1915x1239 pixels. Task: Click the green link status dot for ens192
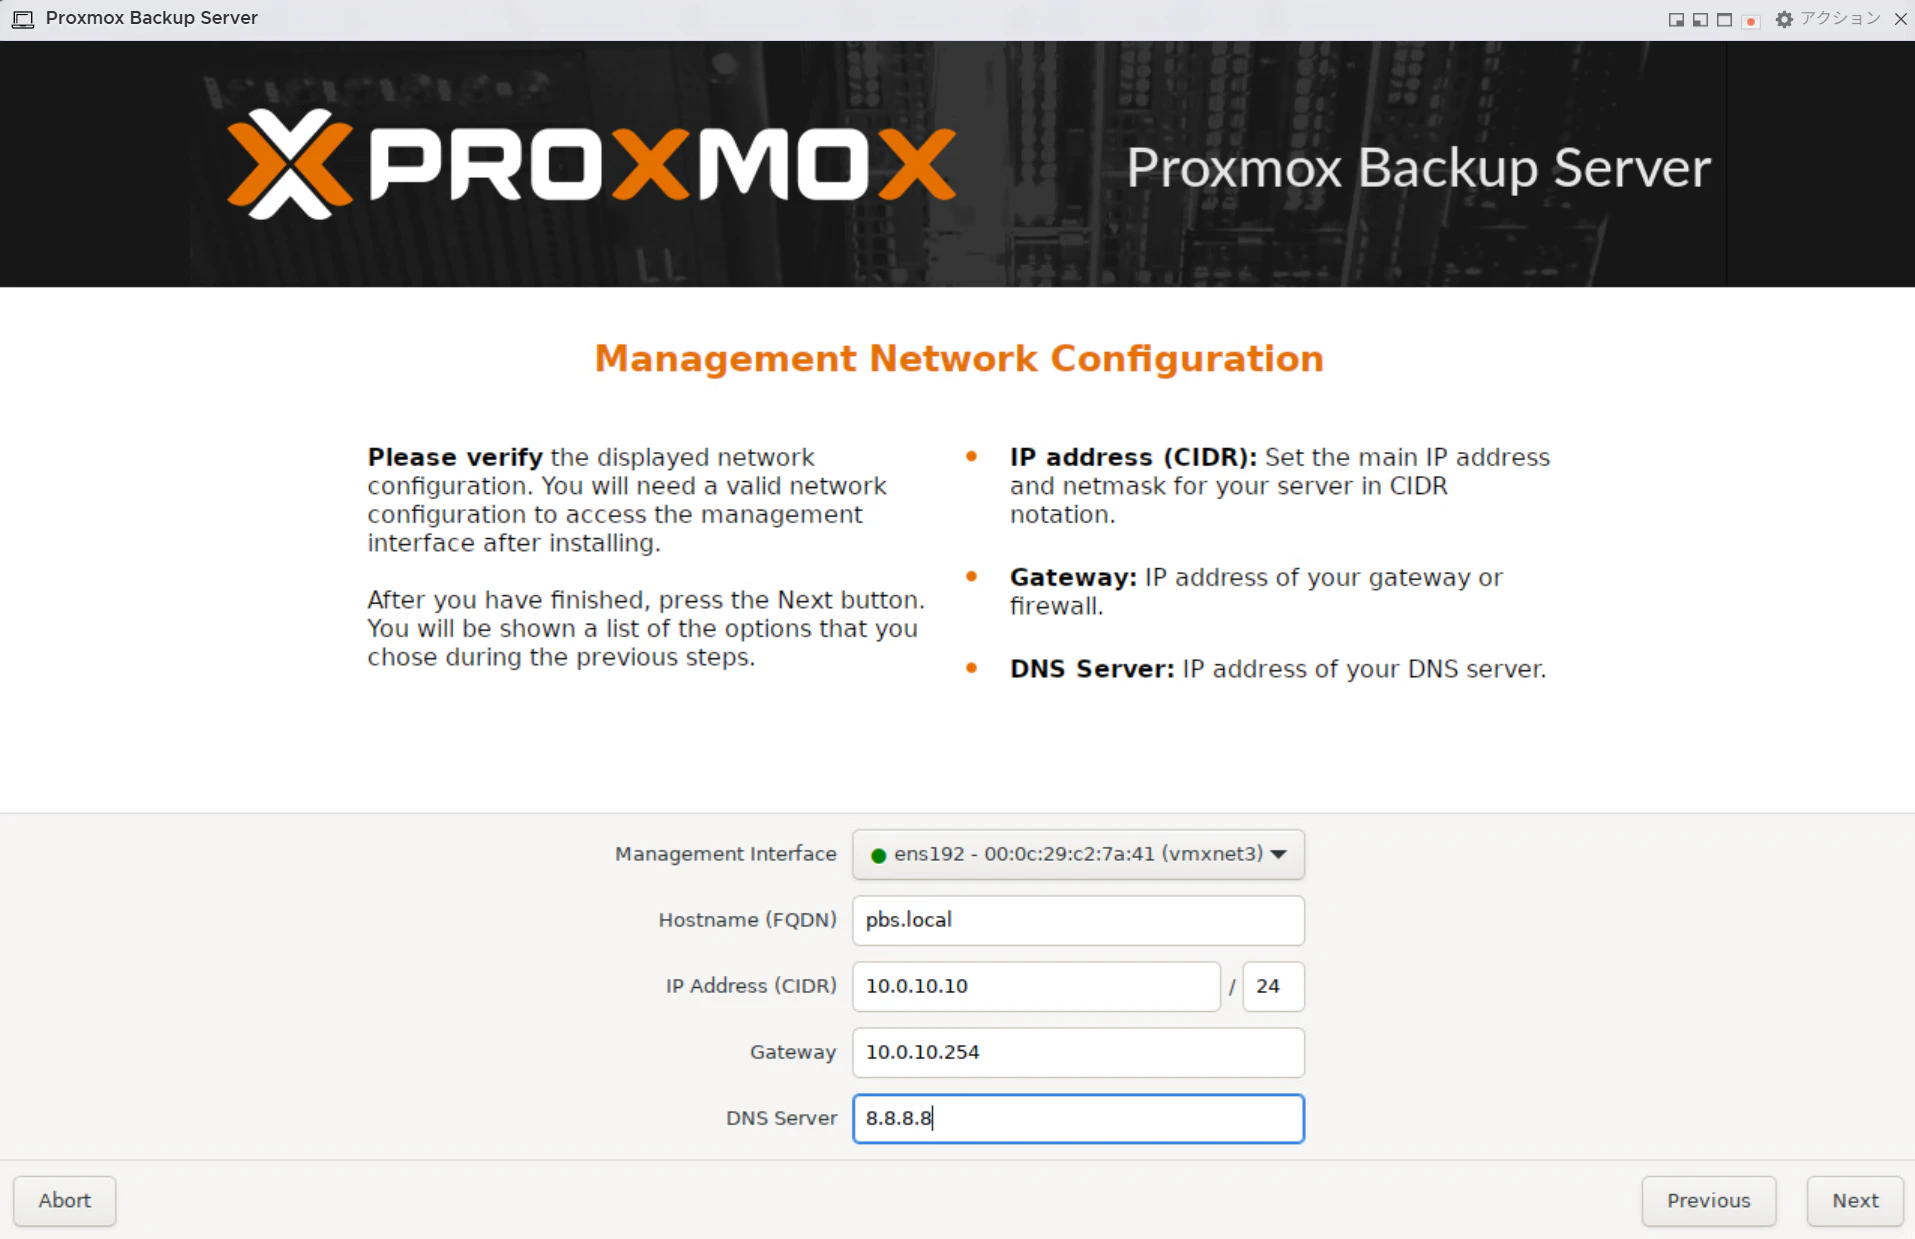click(878, 855)
